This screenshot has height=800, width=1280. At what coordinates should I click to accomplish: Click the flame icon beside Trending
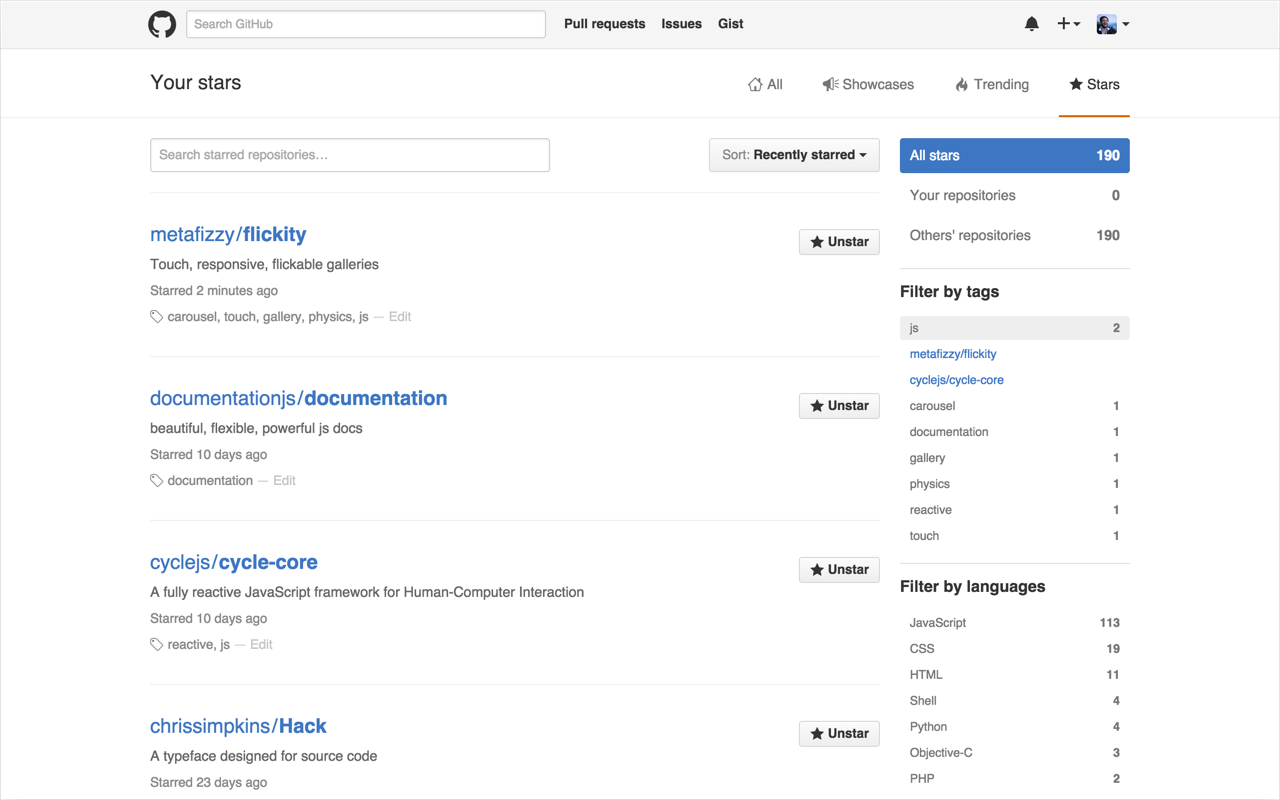tap(960, 84)
